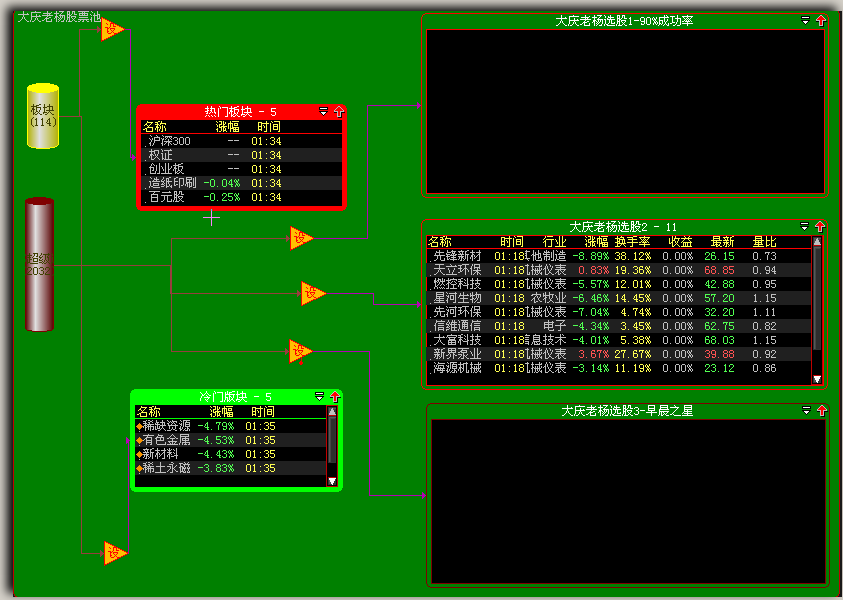The height and width of the screenshot is (600, 843).
Task: Open dropdown menu icon on 热门板块 panel
Action: [323, 111]
